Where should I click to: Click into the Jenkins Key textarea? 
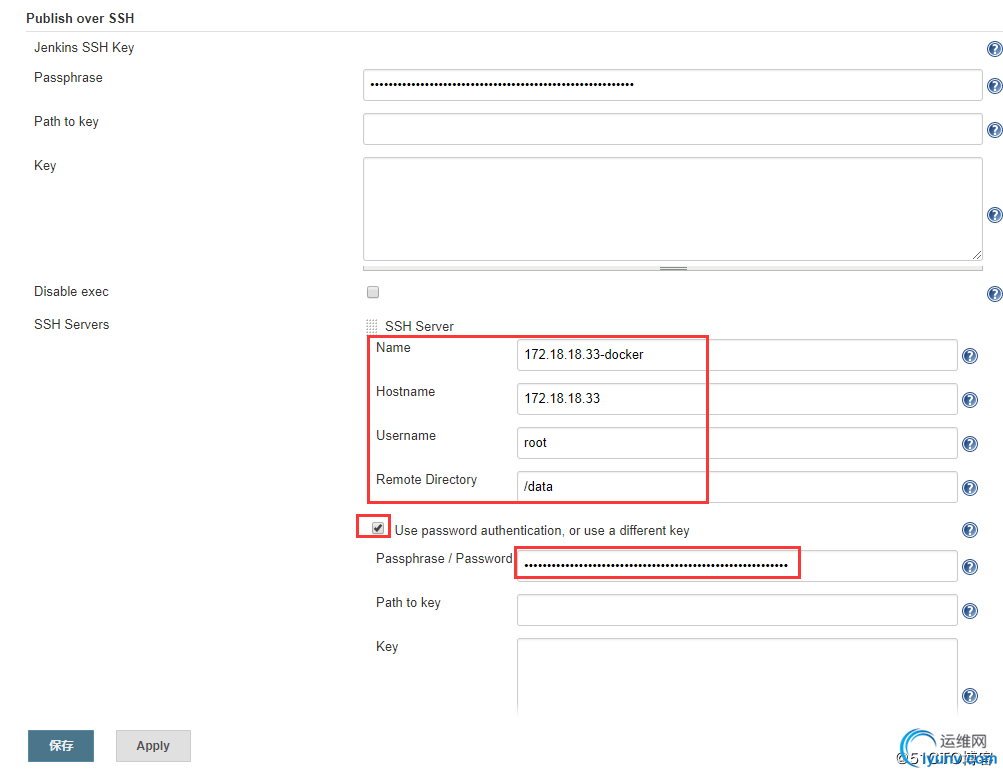point(672,209)
